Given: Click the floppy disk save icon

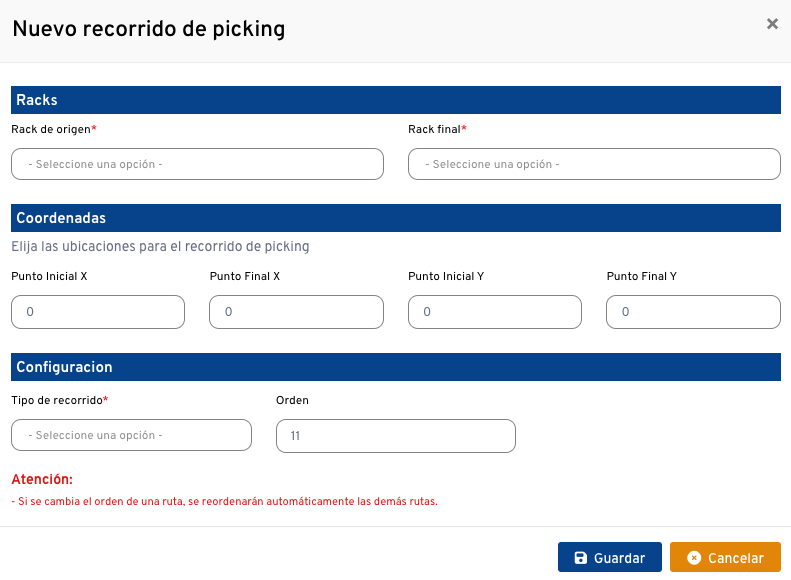Looking at the screenshot, I should [580, 558].
